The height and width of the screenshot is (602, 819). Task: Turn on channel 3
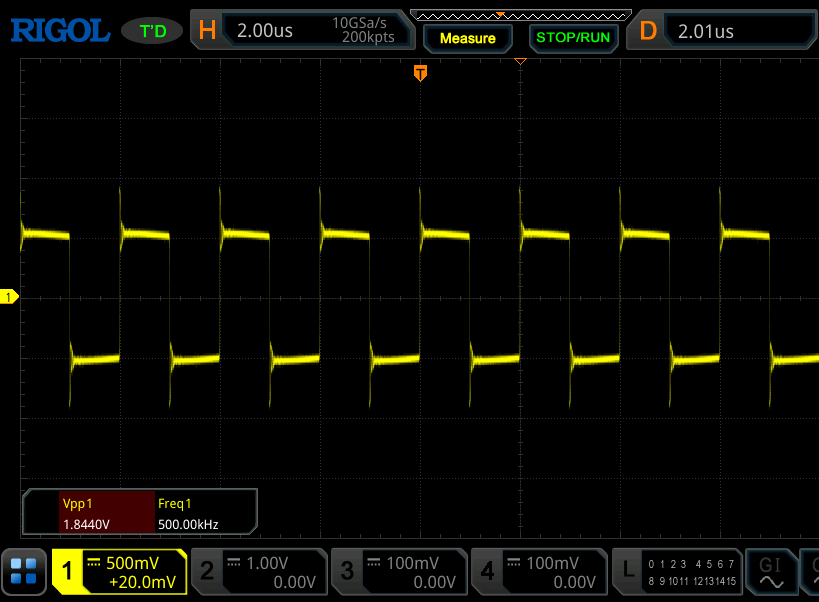[399, 572]
